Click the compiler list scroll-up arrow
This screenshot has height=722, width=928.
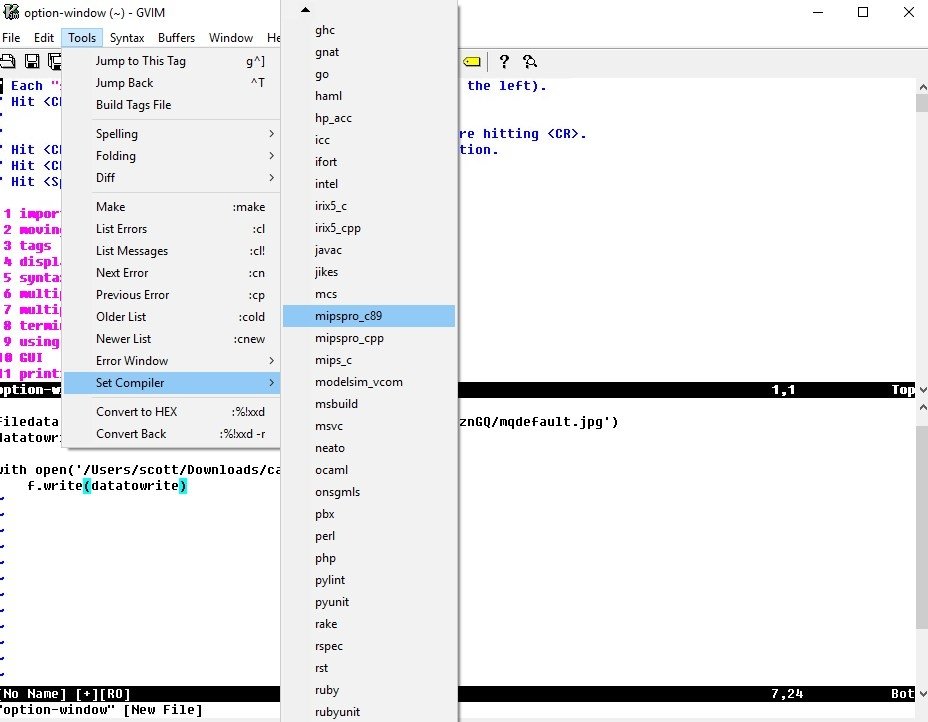tap(305, 9)
